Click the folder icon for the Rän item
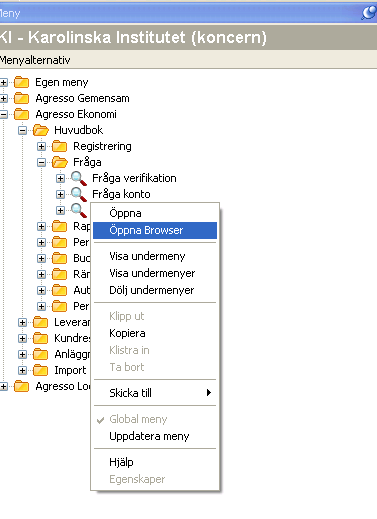 [x=60, y=274]
